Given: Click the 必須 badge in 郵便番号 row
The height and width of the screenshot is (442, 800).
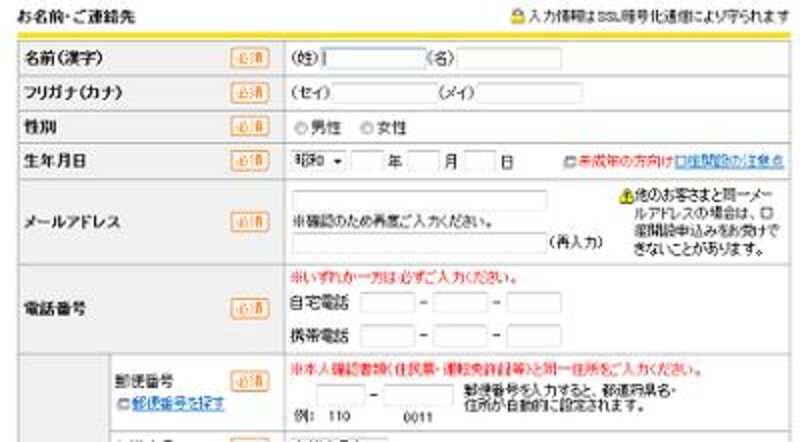Looking at the screenshot, I should [x=249, y=381].
